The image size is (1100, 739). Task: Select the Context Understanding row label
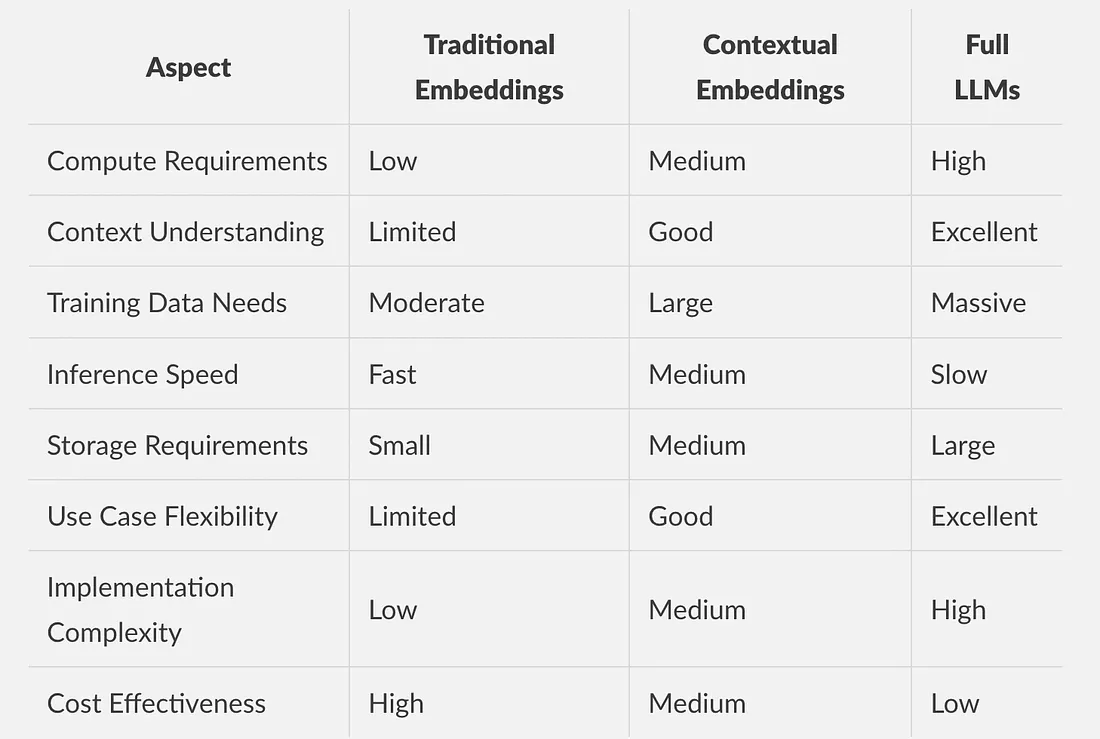(x=185, y=232)
